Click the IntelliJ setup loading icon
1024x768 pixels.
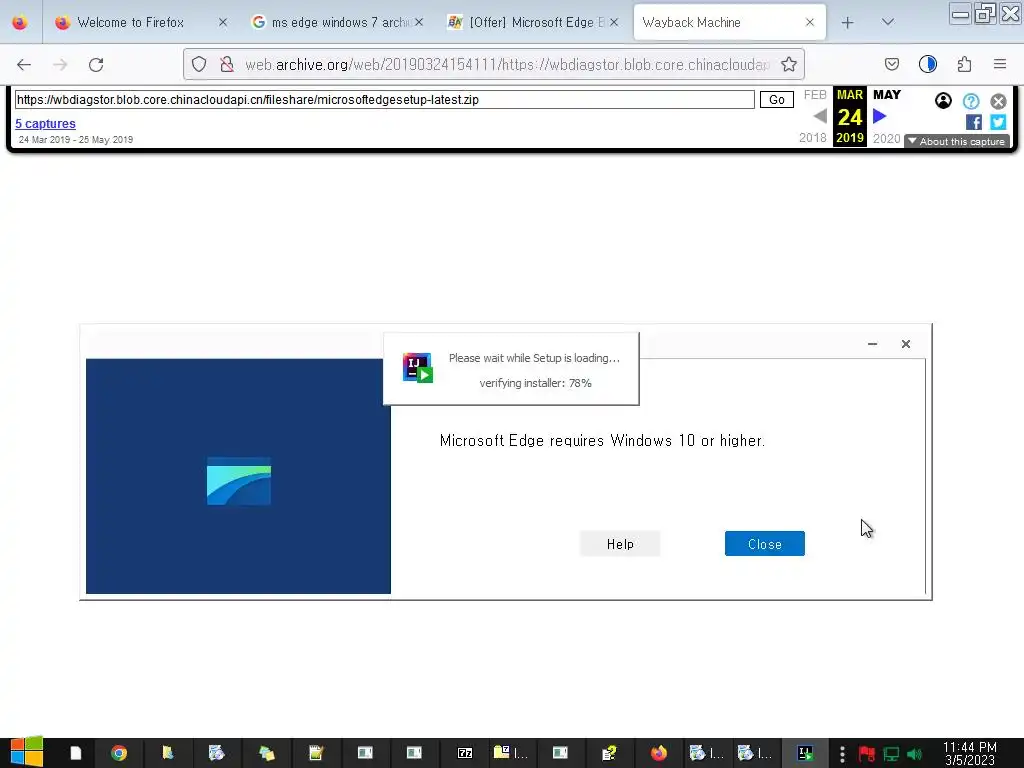(418, 368)
